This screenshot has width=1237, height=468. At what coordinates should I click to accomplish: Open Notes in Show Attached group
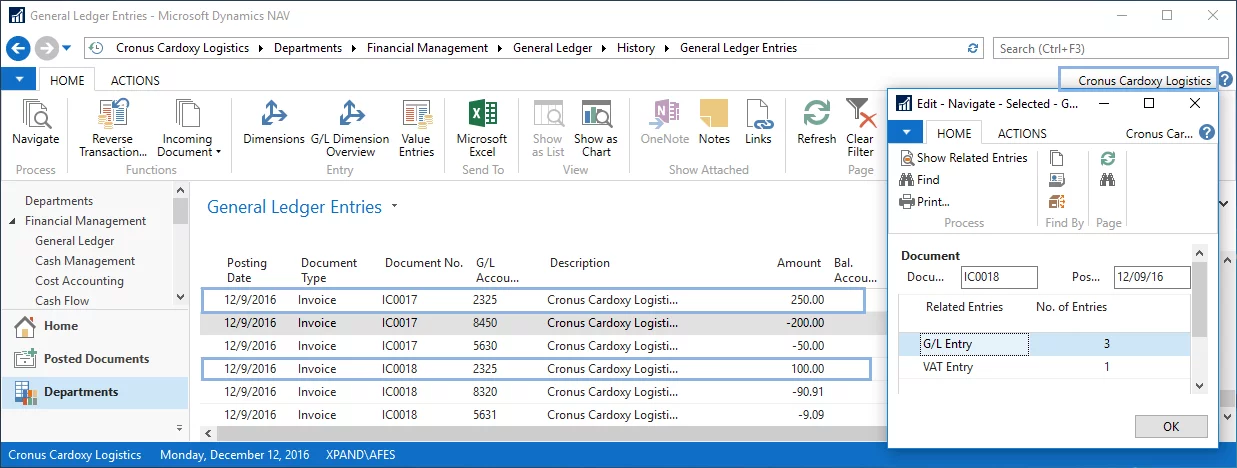click(x=714, y=124)
